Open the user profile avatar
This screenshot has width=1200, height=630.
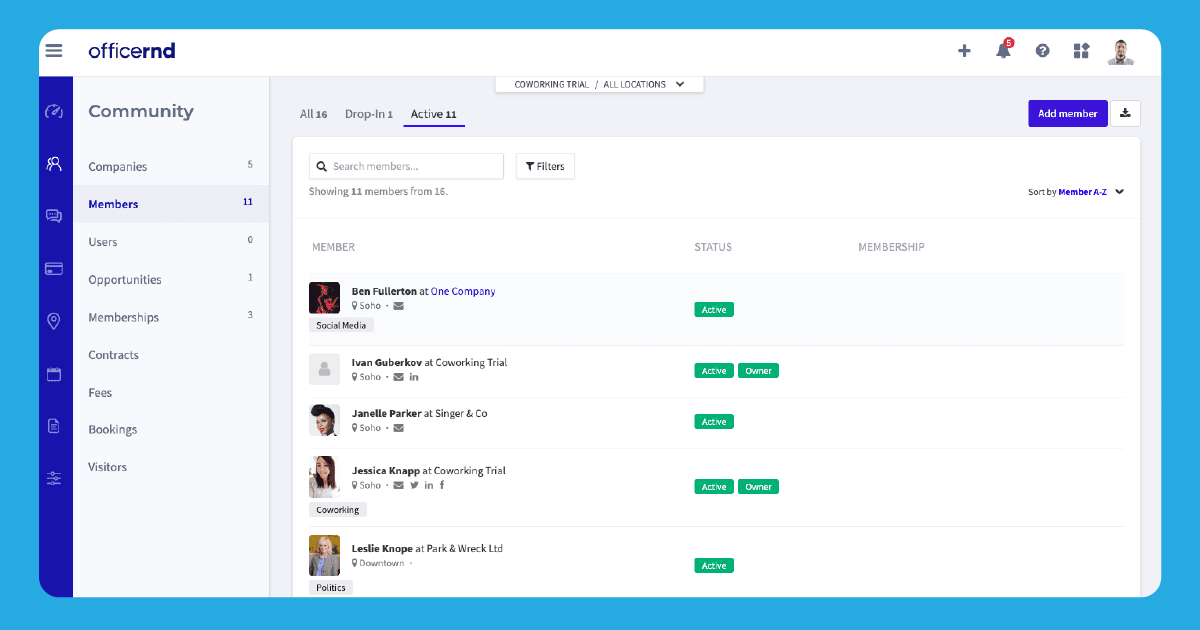click(x=1121, y=51)
